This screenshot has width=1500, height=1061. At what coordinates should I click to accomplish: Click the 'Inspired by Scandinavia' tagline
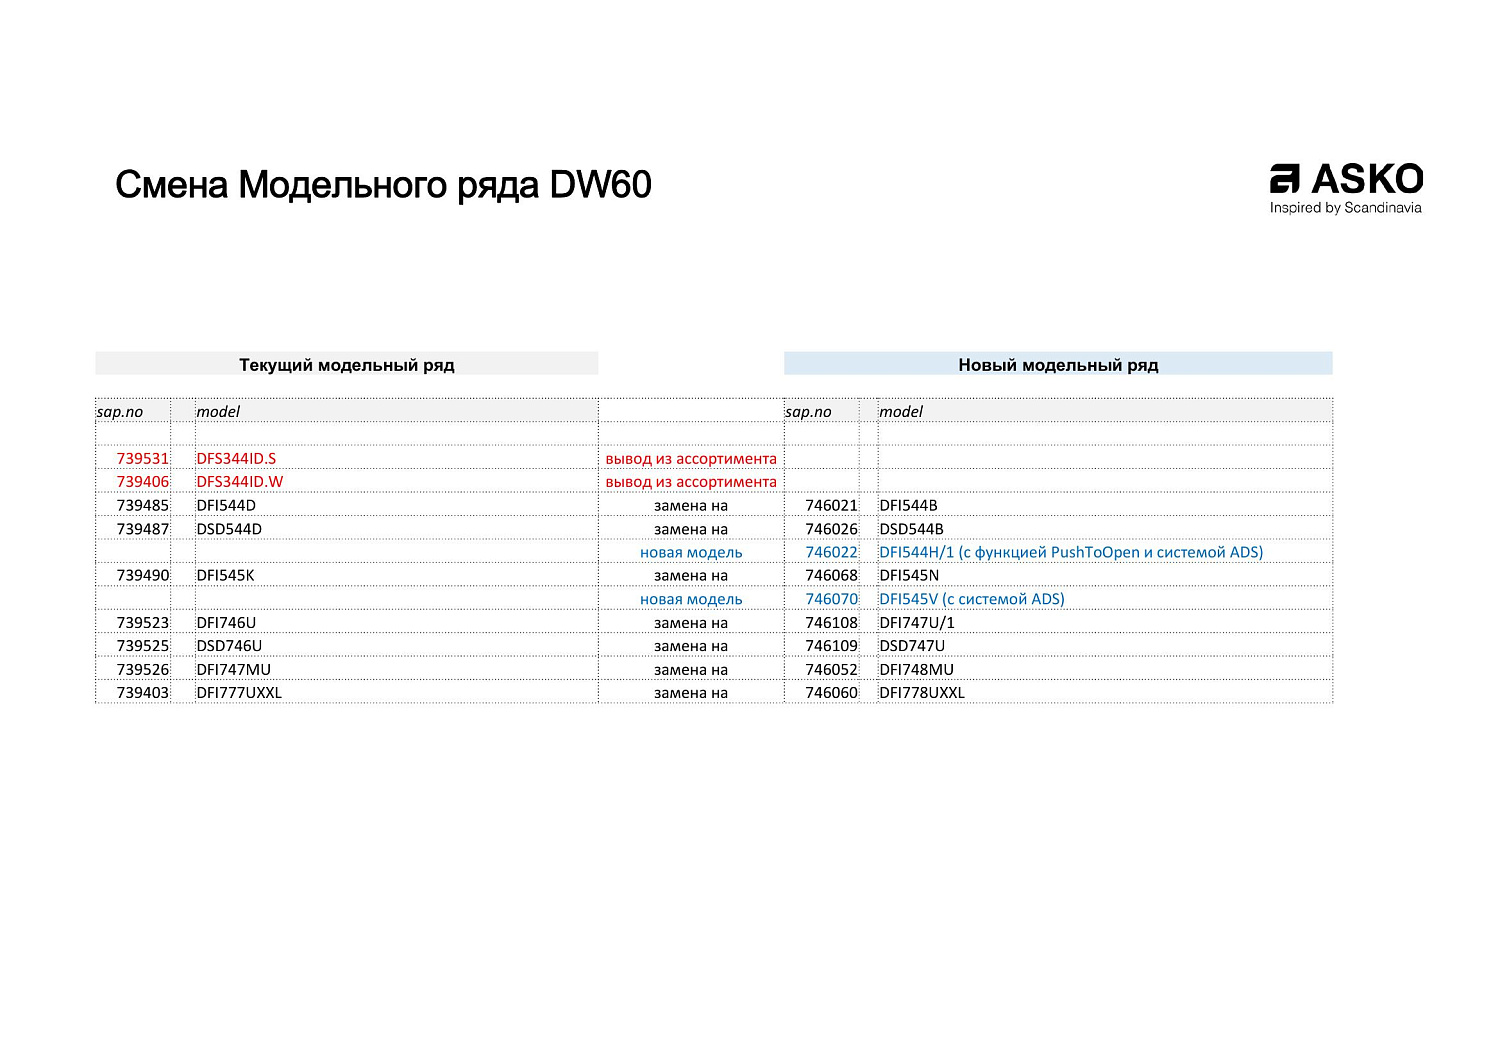[x=1345, y=208]
